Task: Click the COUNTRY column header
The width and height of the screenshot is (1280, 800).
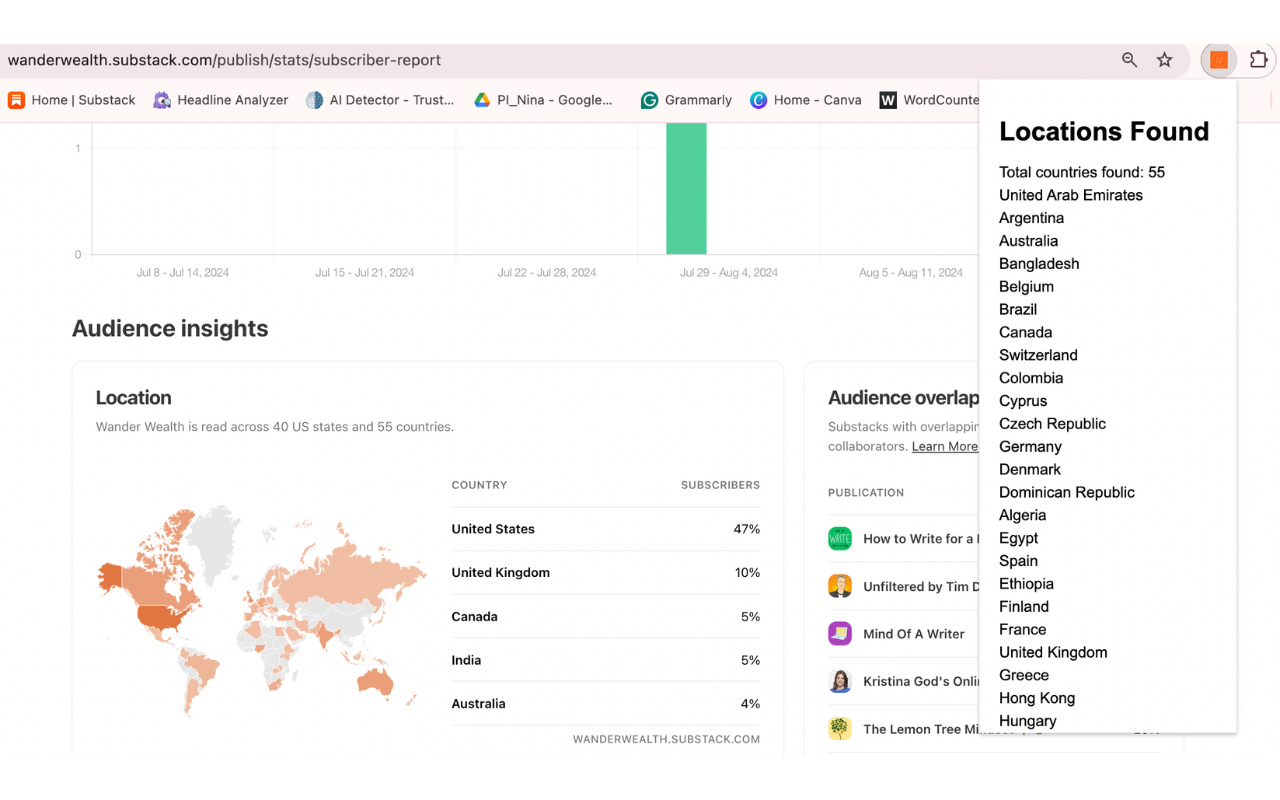Action: [x=479, y=485]
